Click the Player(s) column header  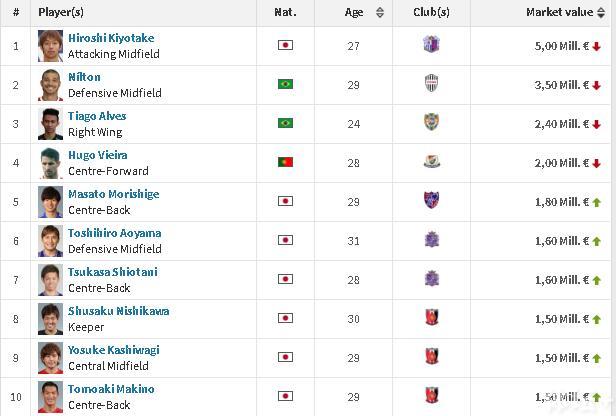[61, 12]
